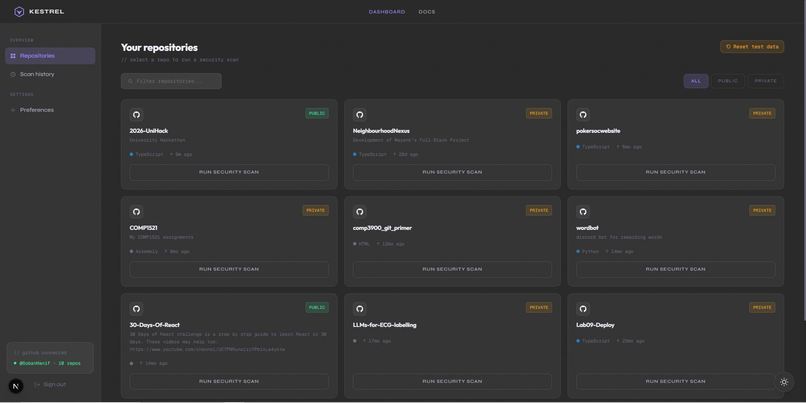Click the 2026-UniHack repository title
Screen dimensions: 806x403
tap(149, 131)
